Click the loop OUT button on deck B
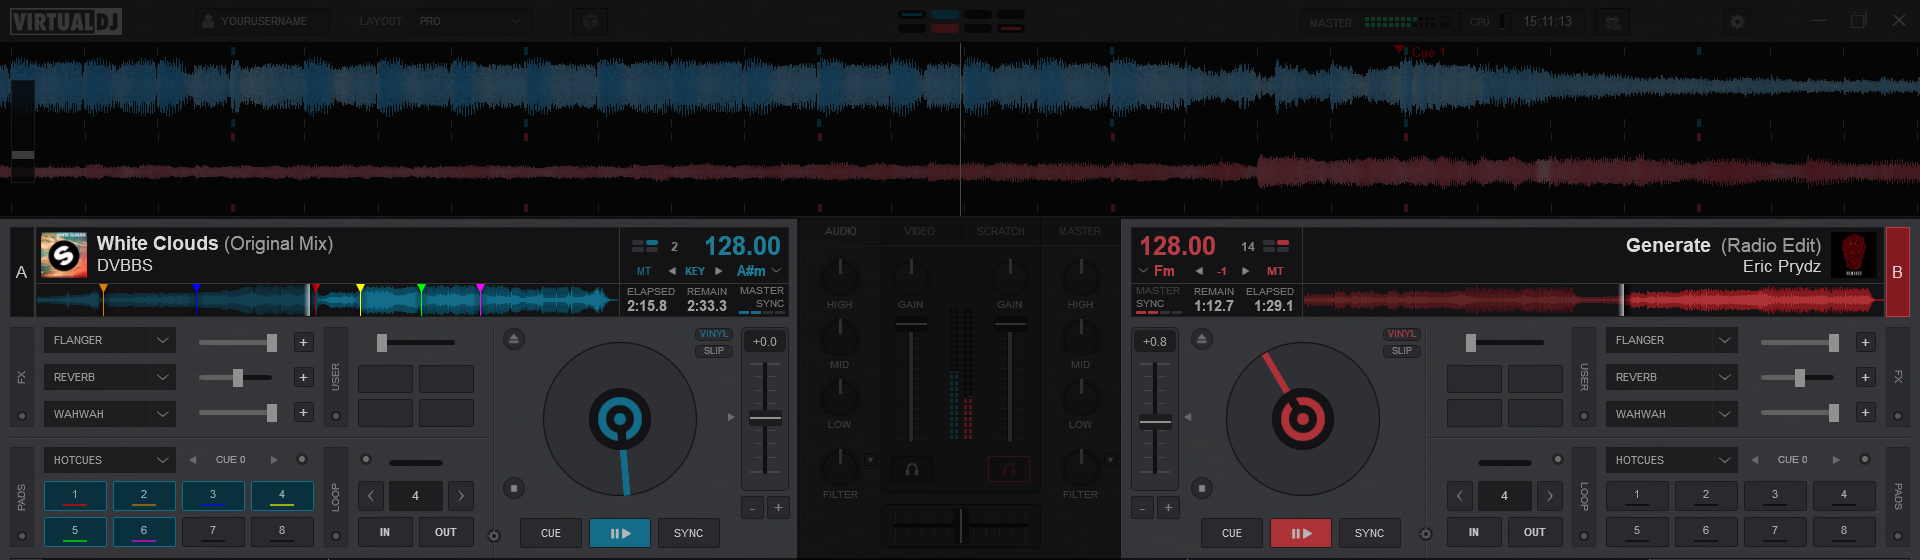 click(x=1534, y=532)
